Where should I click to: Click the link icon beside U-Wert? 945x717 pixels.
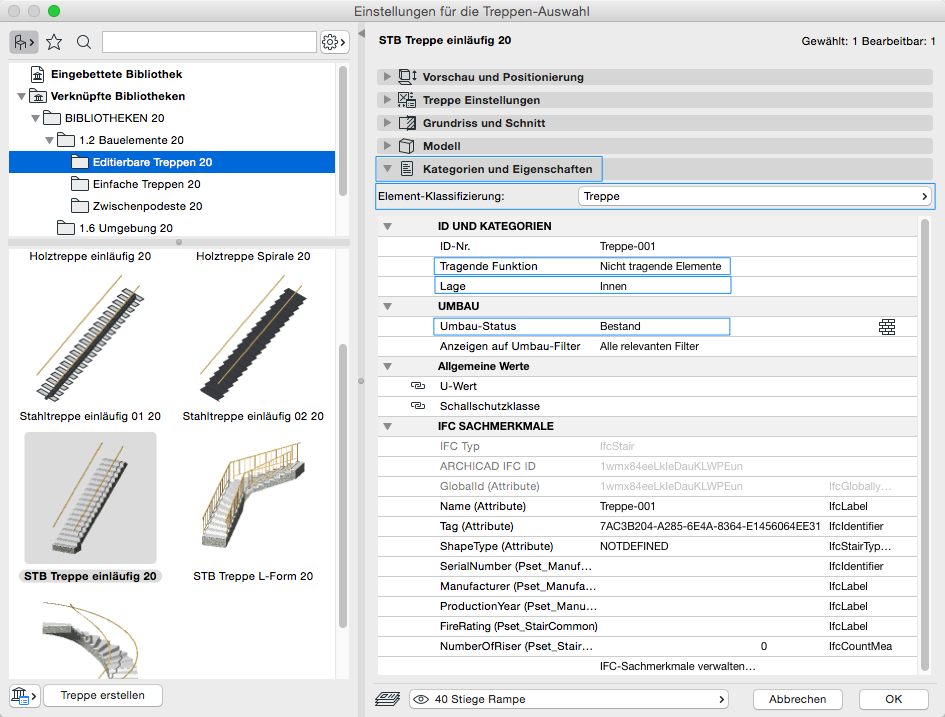(x=418, y=386)
